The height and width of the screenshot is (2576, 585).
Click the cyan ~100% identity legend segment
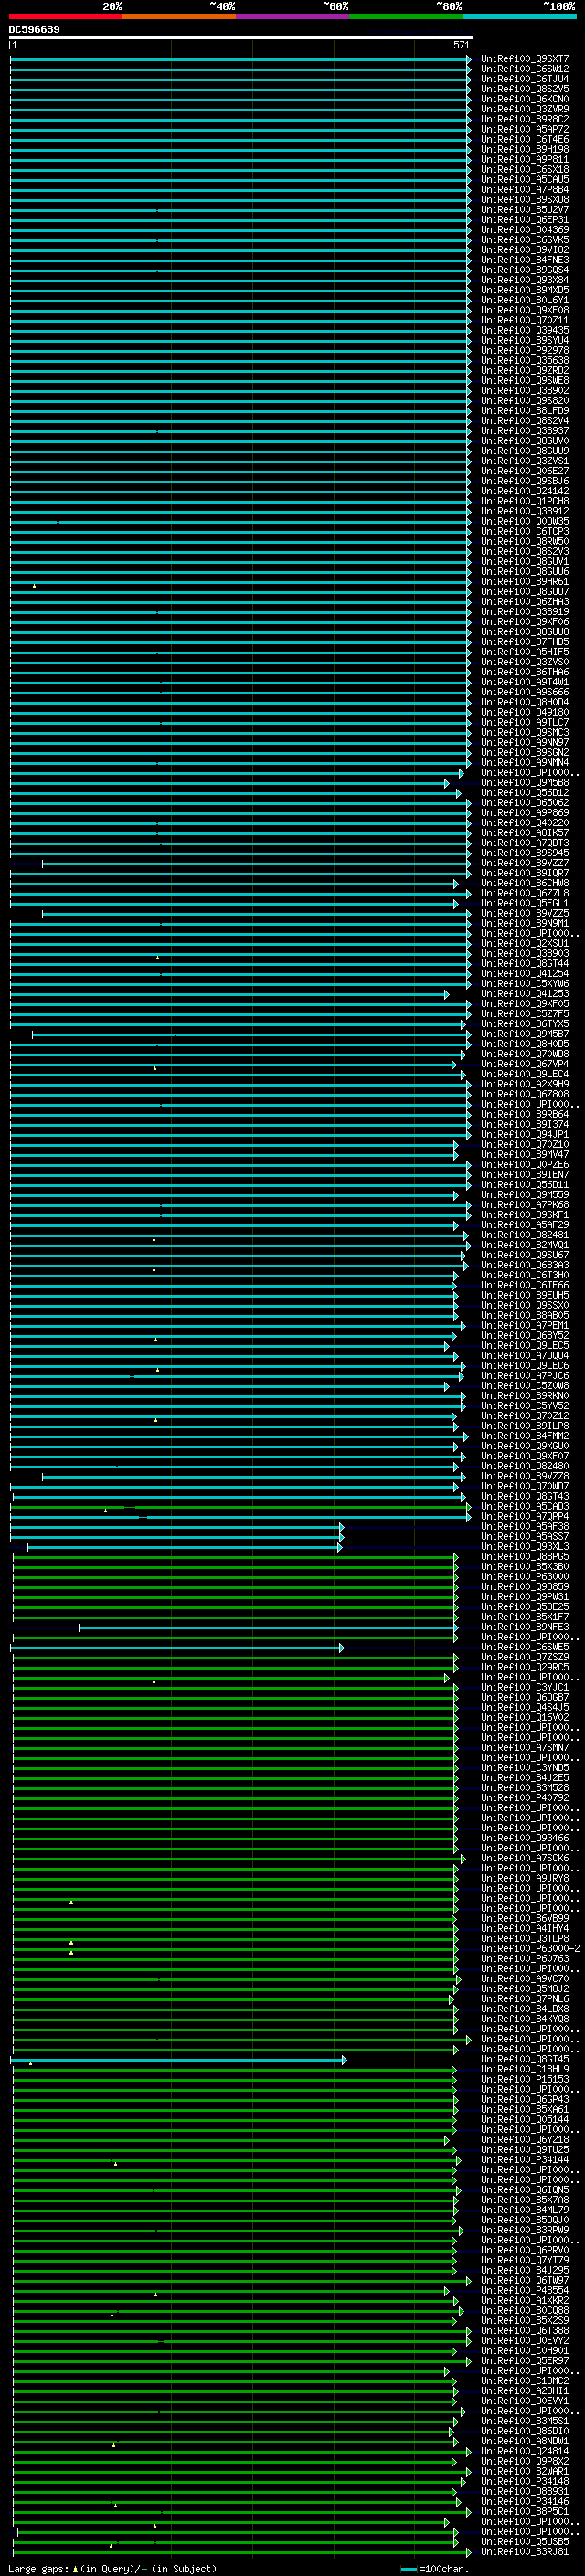click(x=520, y=16)
